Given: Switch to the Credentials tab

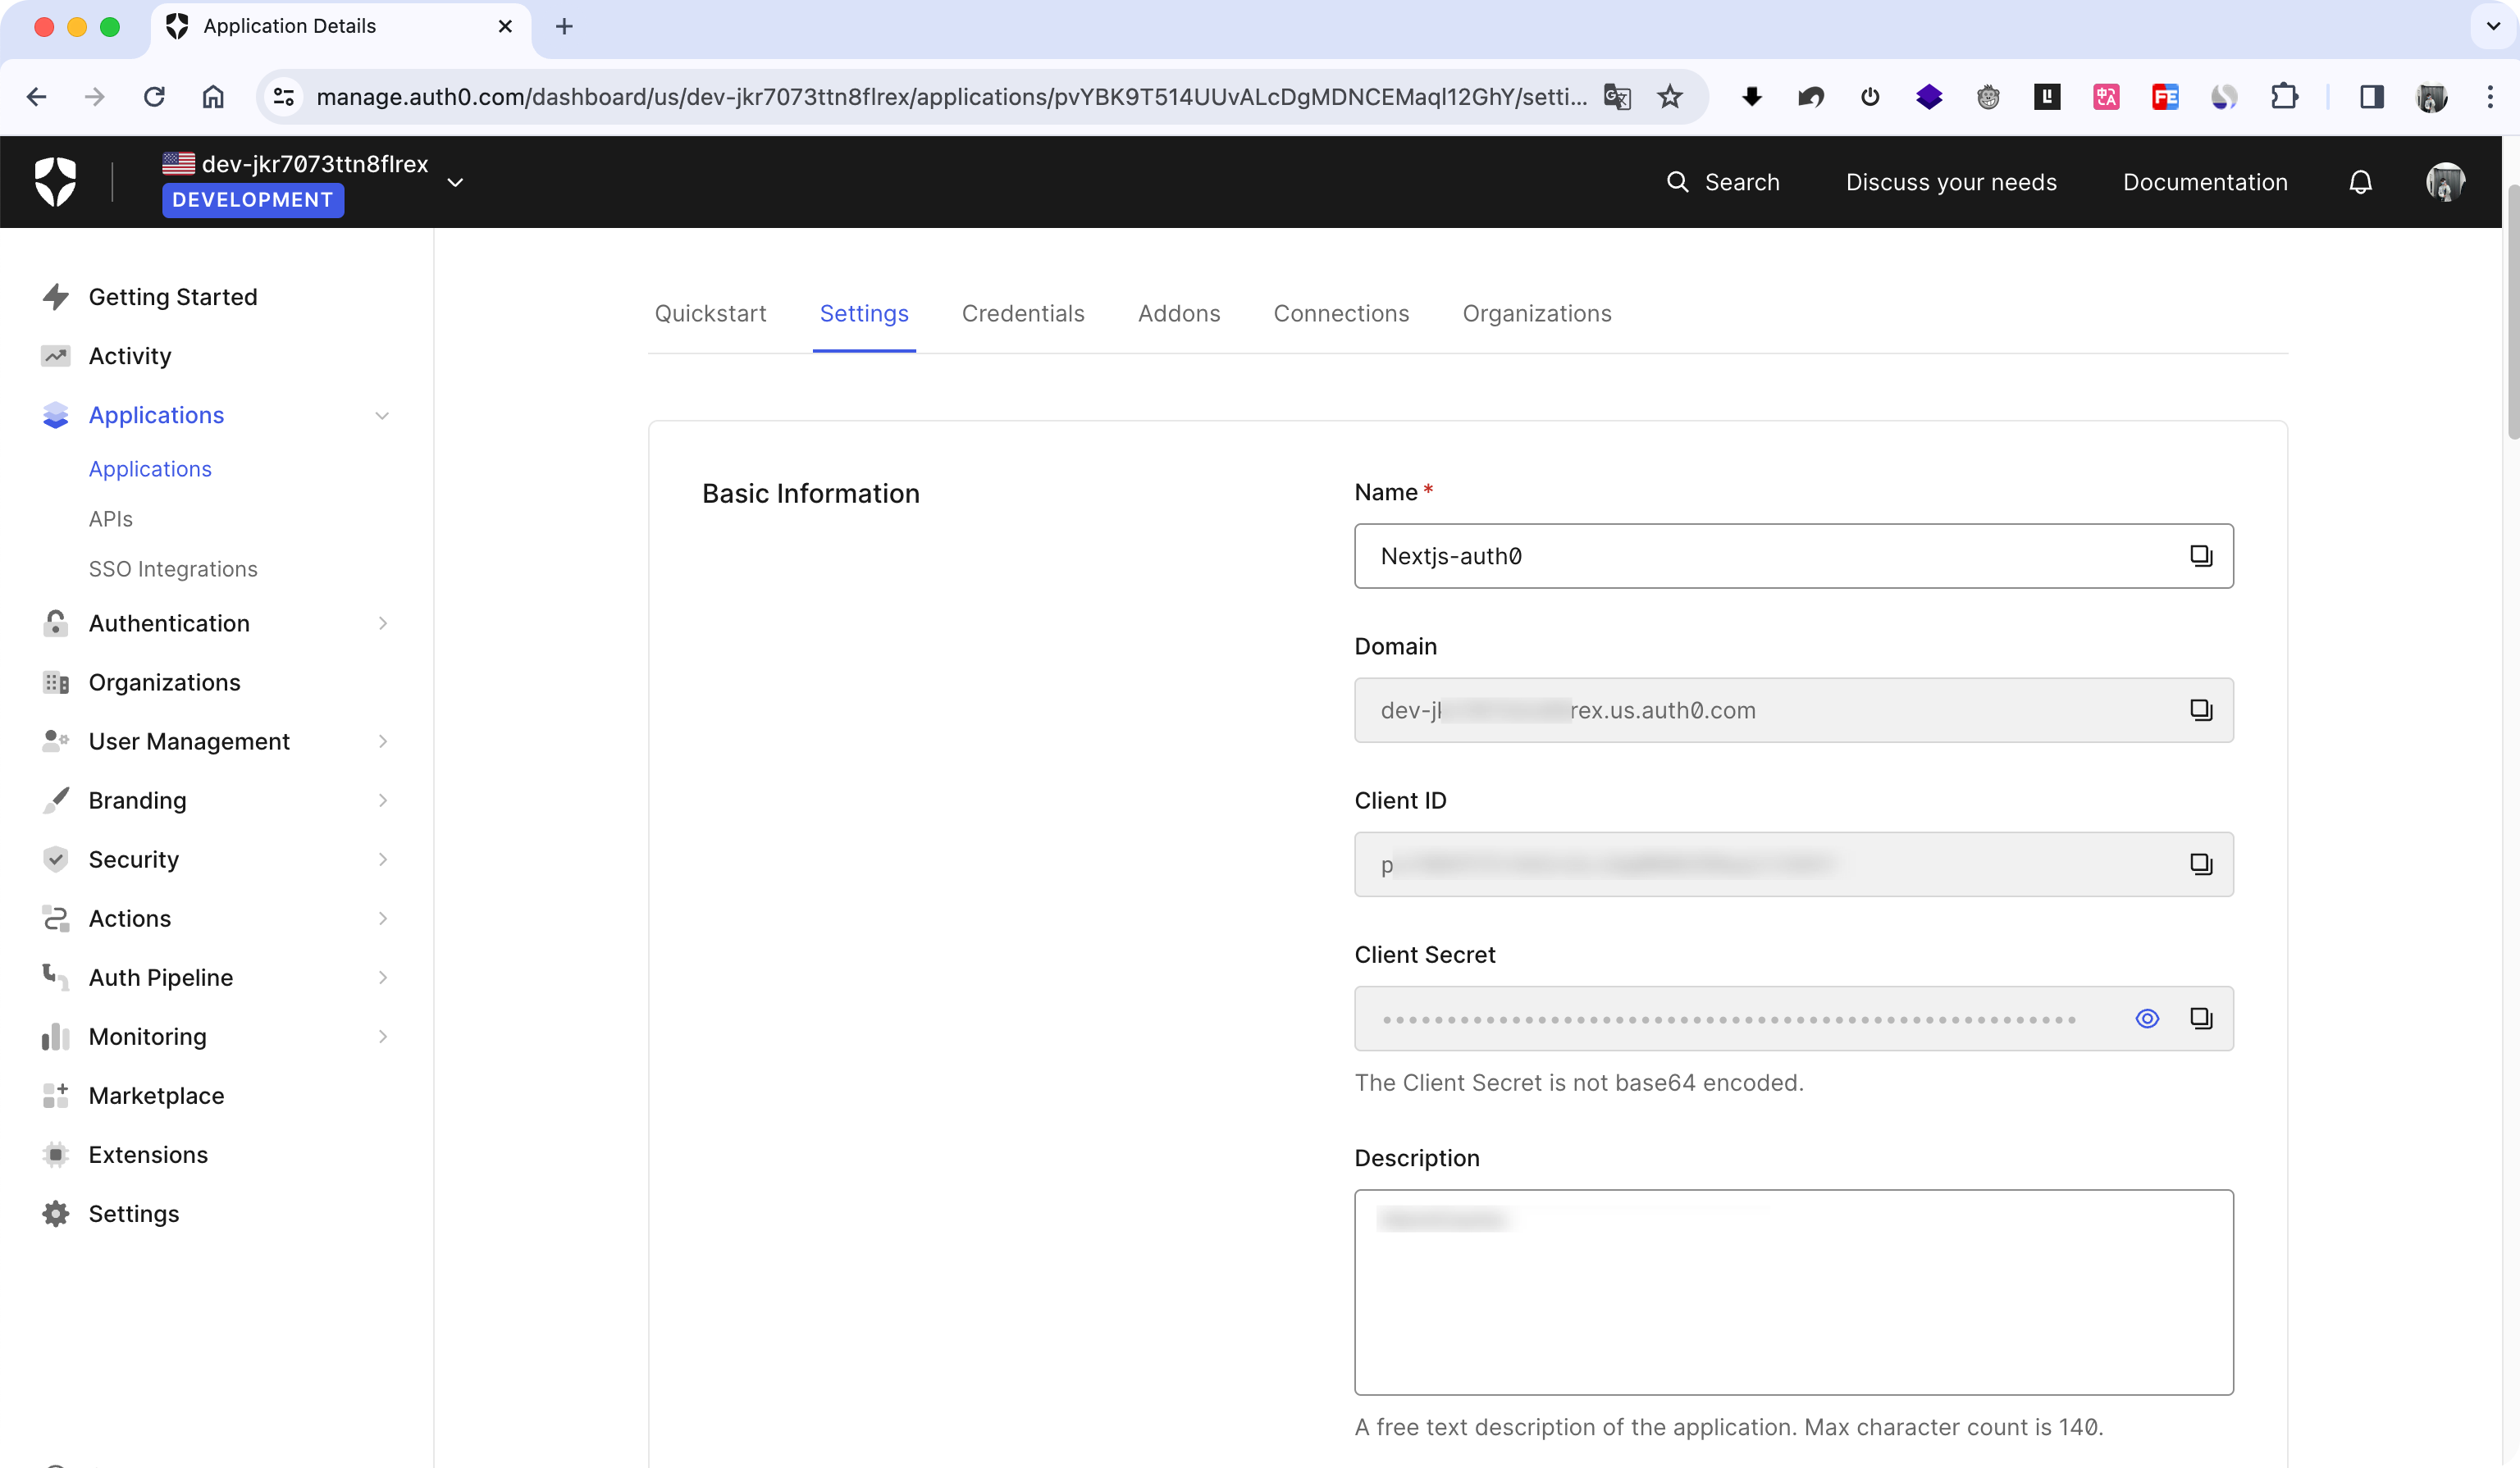Looking at the screenshot, I should pos(1023,313).
